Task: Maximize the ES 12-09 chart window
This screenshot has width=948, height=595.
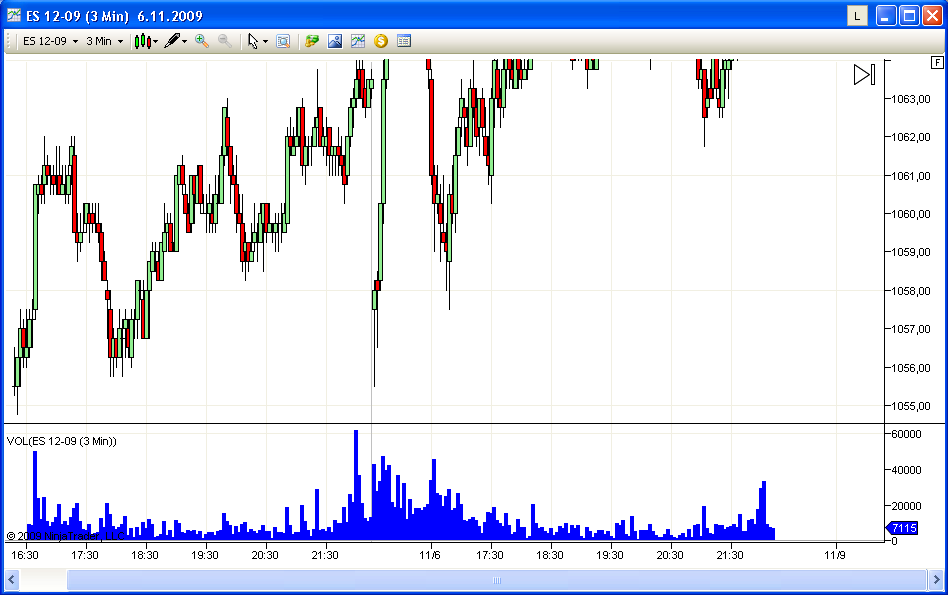Action: click(909, 16)
